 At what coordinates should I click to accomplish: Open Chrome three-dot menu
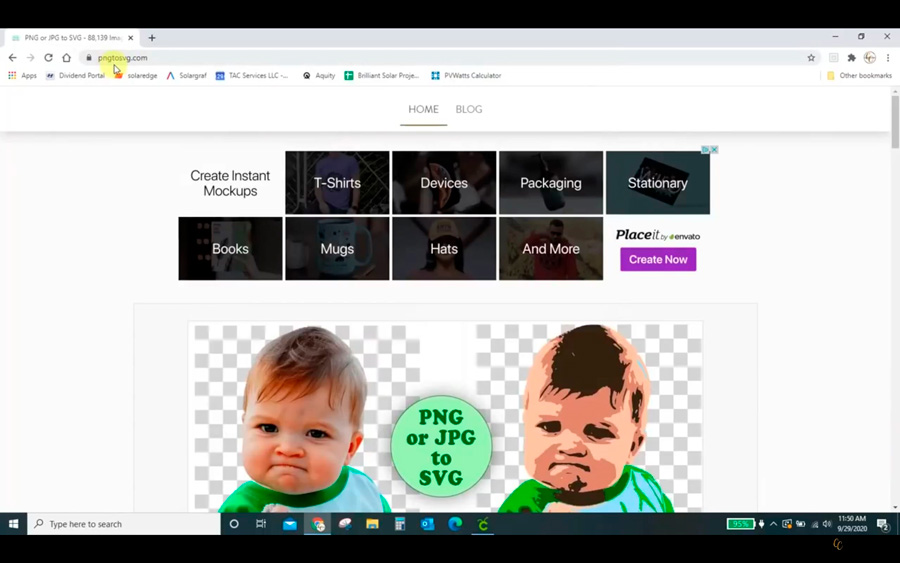(x=888, y=57)
